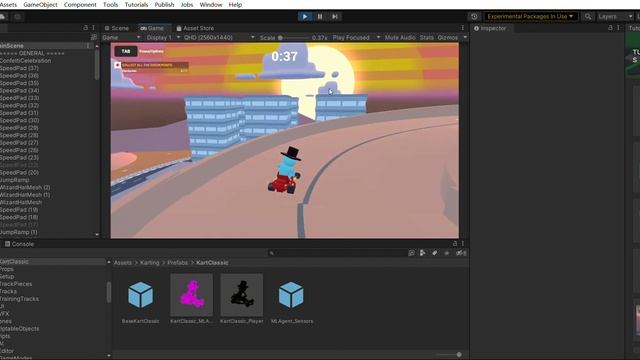
Task: Open the Tools menu
Action: [111, 4]
